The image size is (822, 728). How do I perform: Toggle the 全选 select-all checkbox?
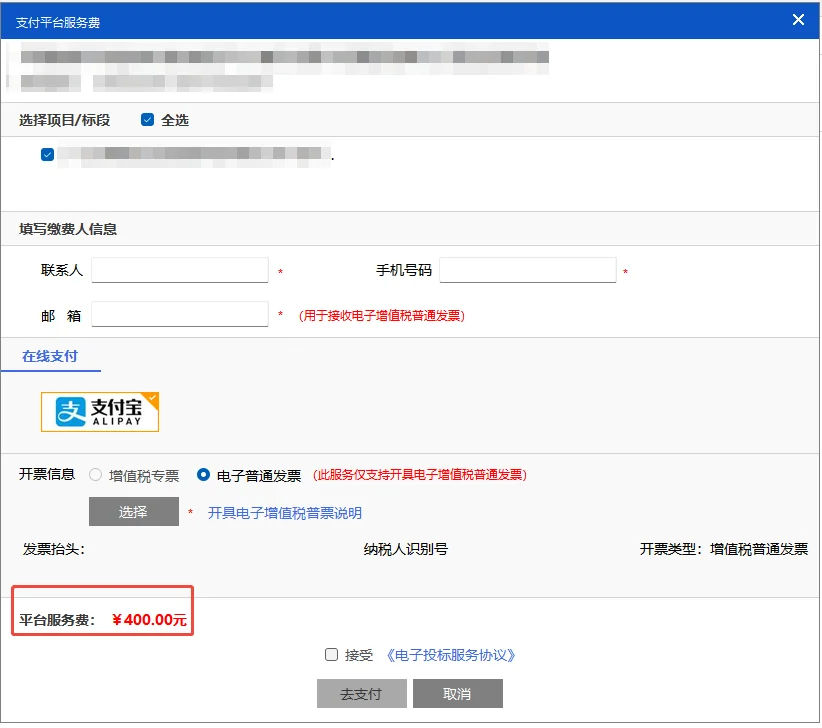[x=147, y=118]
